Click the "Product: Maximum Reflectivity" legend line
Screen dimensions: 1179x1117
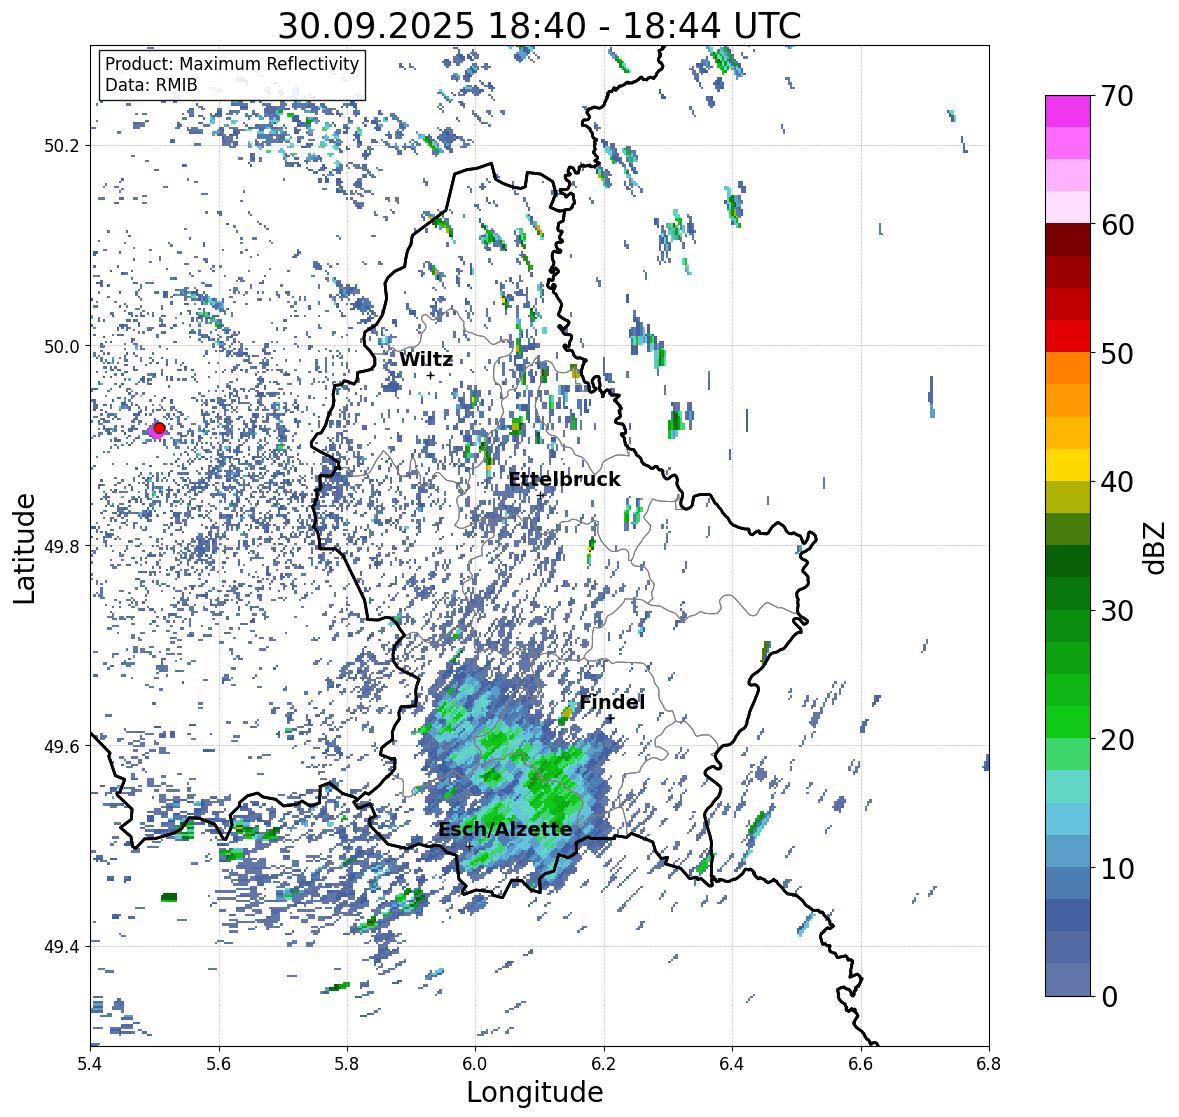point(232,64)
